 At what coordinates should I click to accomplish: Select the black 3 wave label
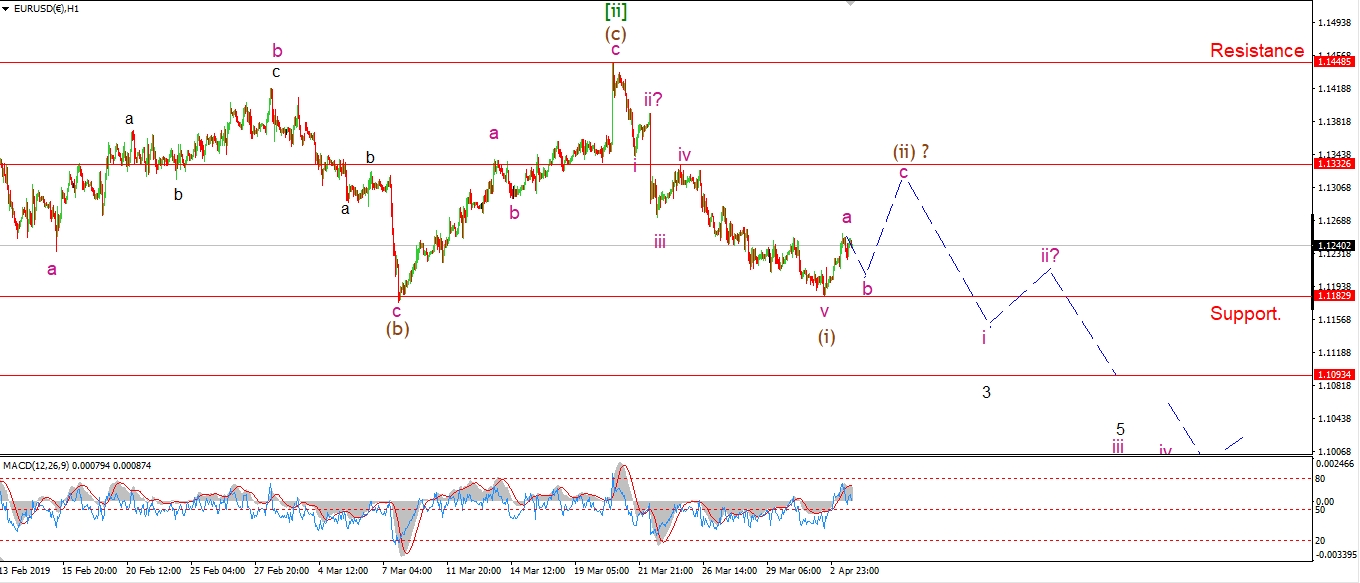(x=986, y=392)
